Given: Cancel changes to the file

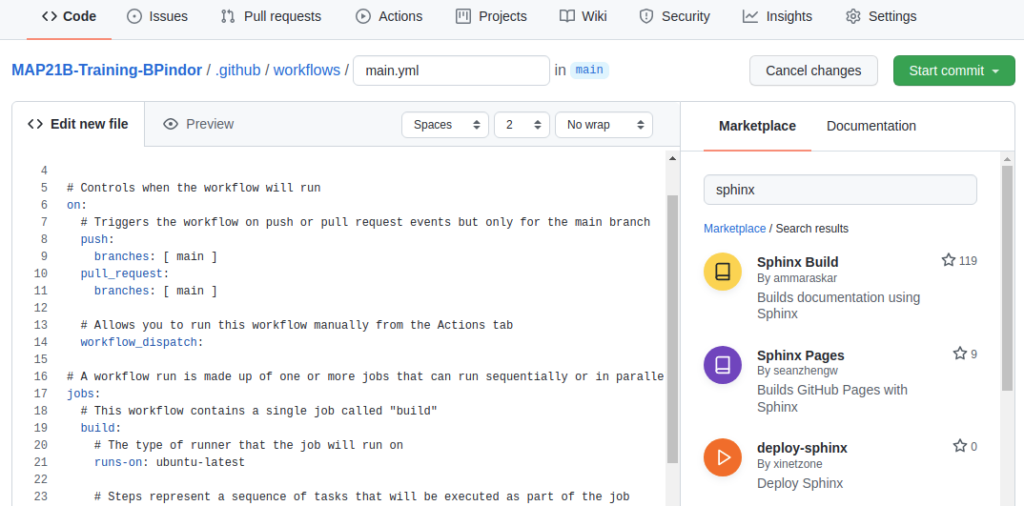Looking at the screenshot, I should pyautogui.click(x=813, y=71).
